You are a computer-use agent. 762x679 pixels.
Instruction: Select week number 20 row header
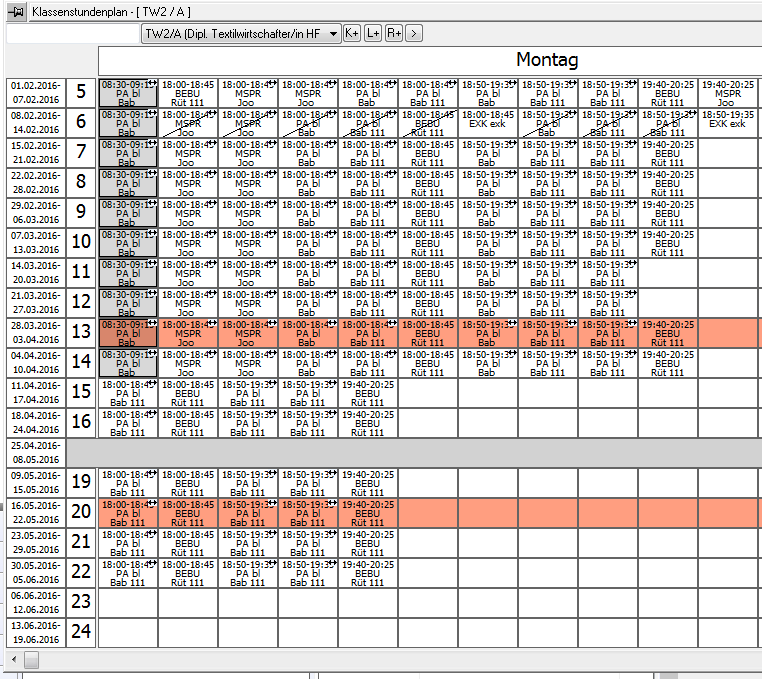[x=81, y=513]
